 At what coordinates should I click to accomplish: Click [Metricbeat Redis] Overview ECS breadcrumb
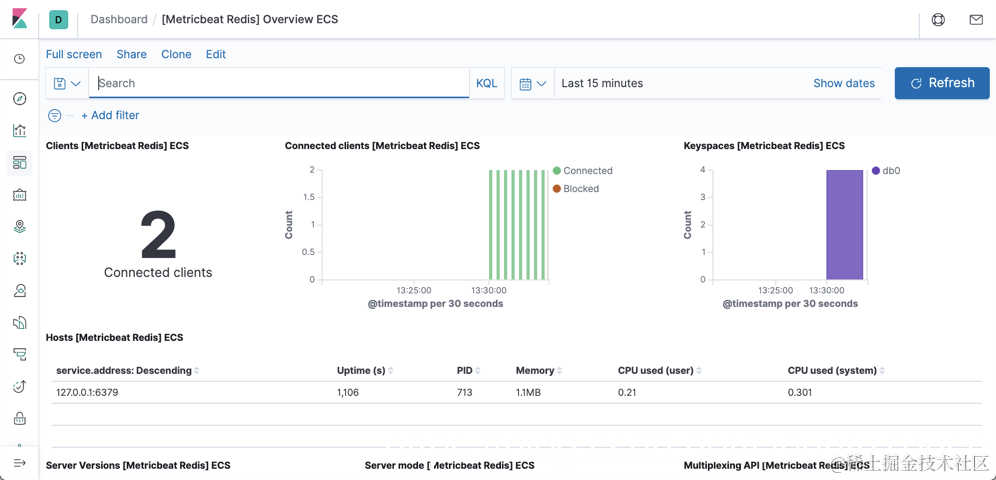point(250,19)
